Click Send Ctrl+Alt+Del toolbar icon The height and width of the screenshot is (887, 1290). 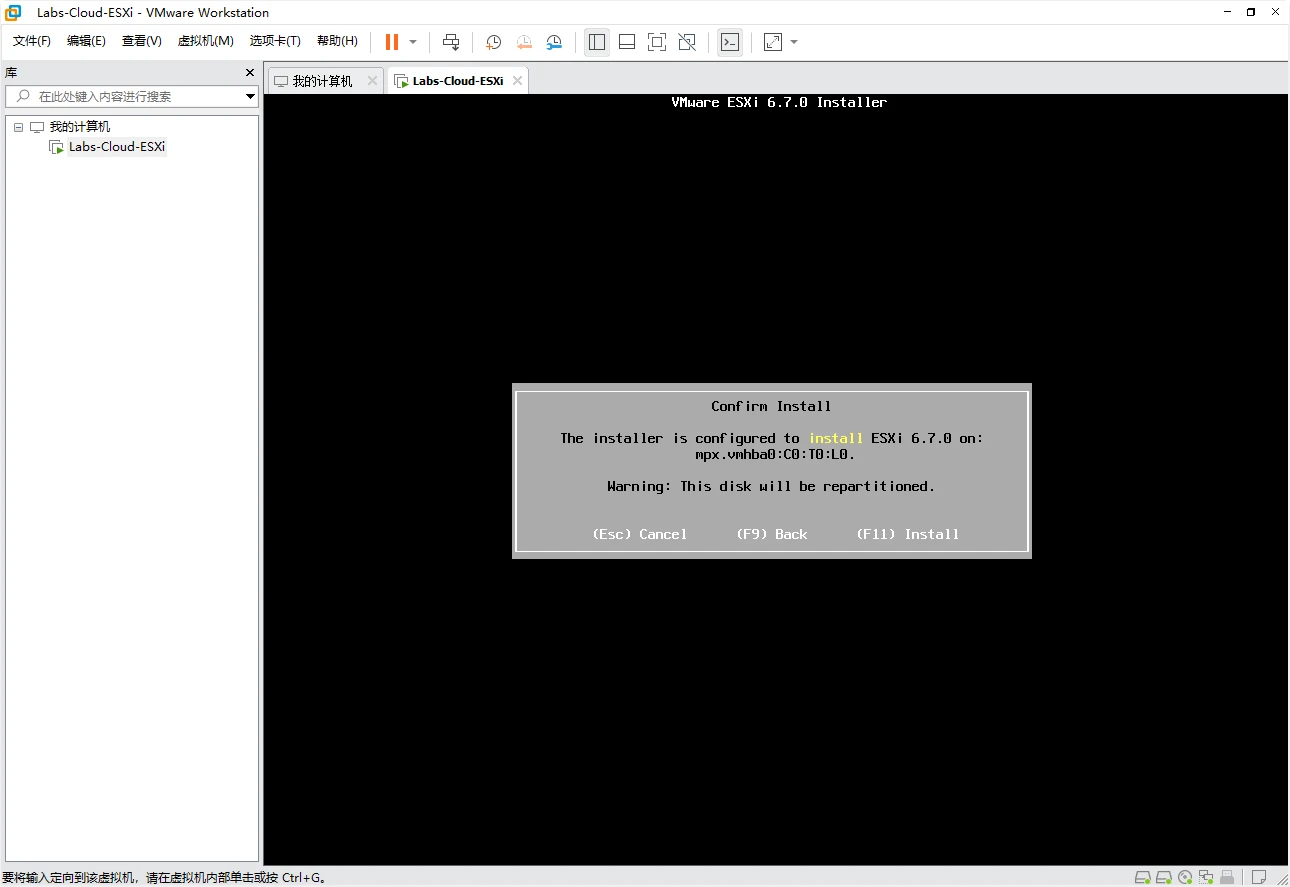coord(451,42)
